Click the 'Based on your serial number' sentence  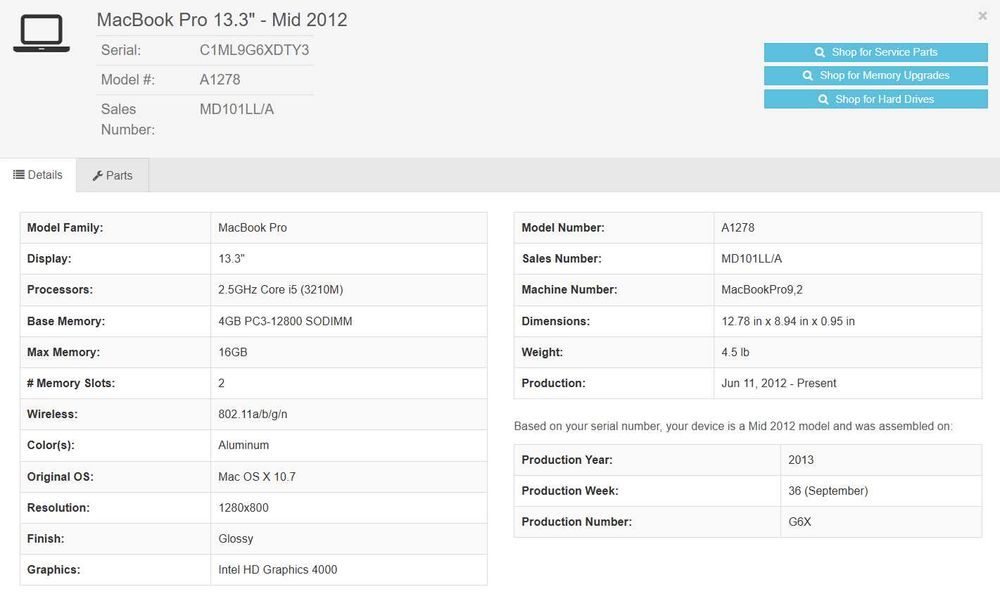point(733,426)
